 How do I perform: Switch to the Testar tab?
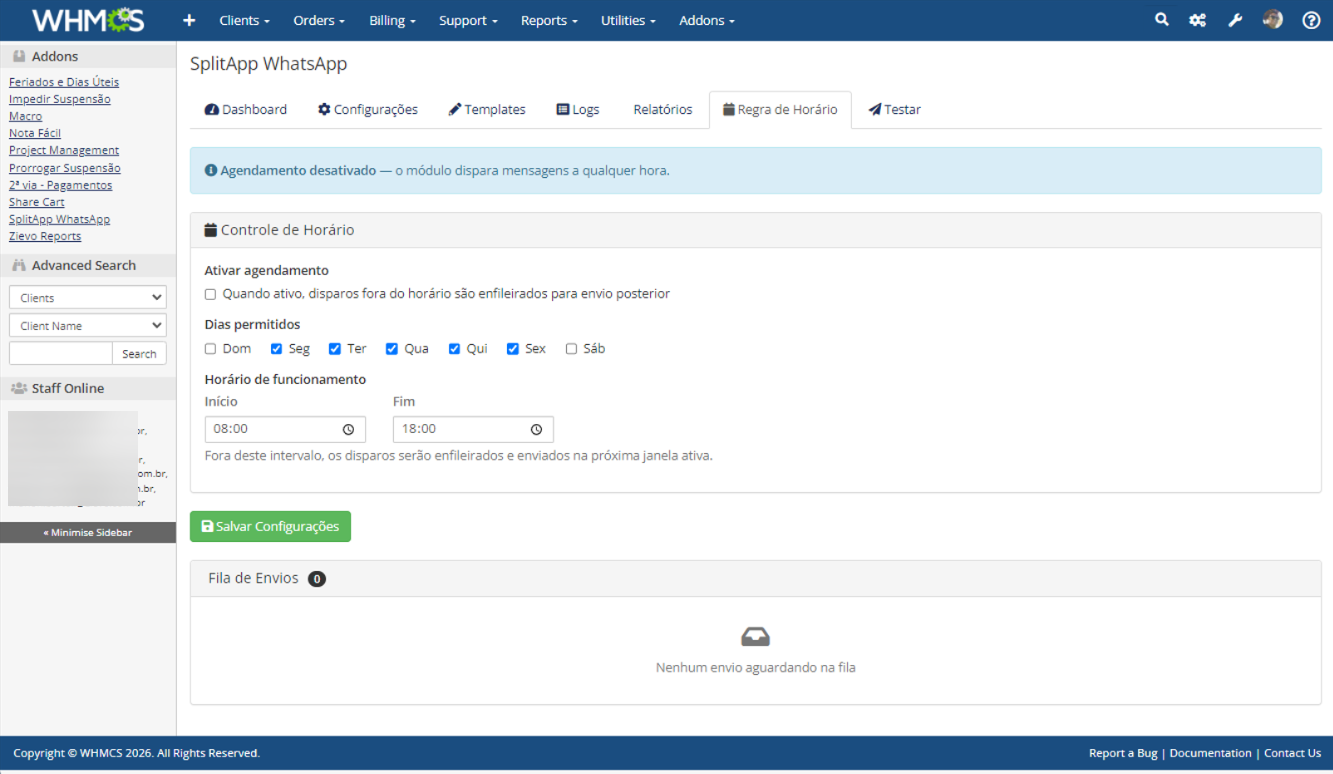[895, 110]
